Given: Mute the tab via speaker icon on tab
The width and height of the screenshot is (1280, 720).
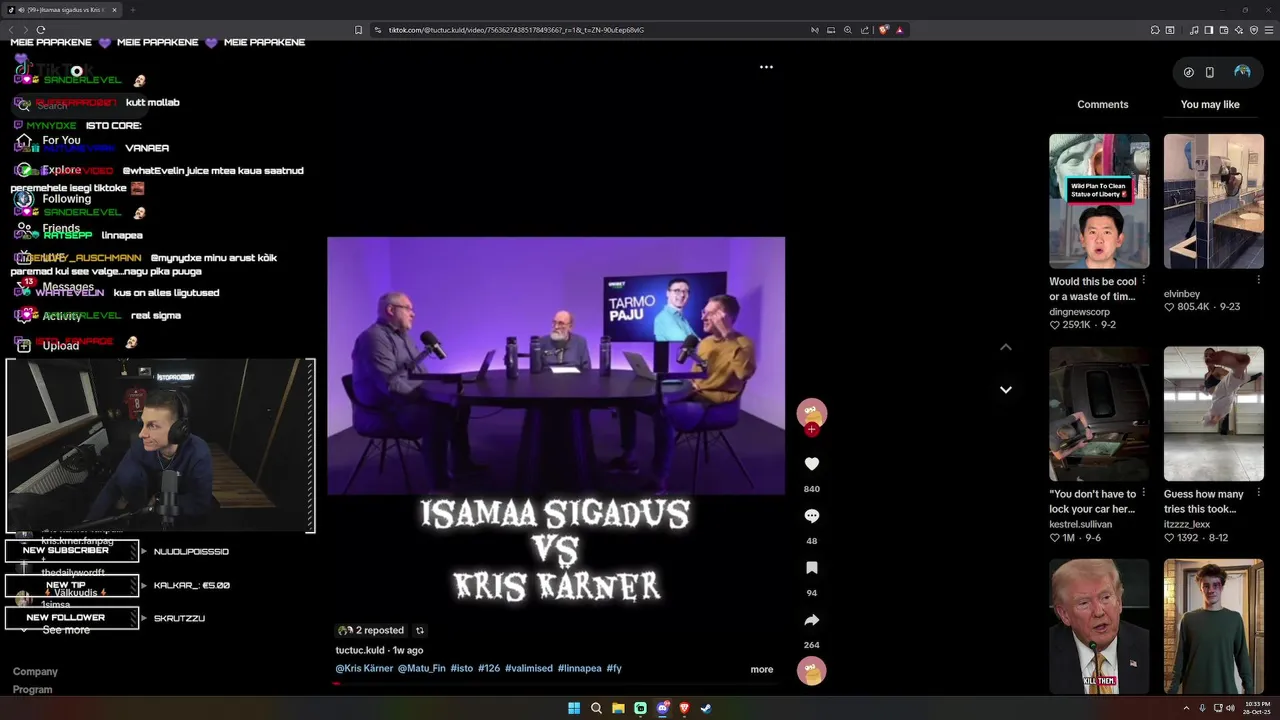Looking at the screenshot, I should [22, 10].
